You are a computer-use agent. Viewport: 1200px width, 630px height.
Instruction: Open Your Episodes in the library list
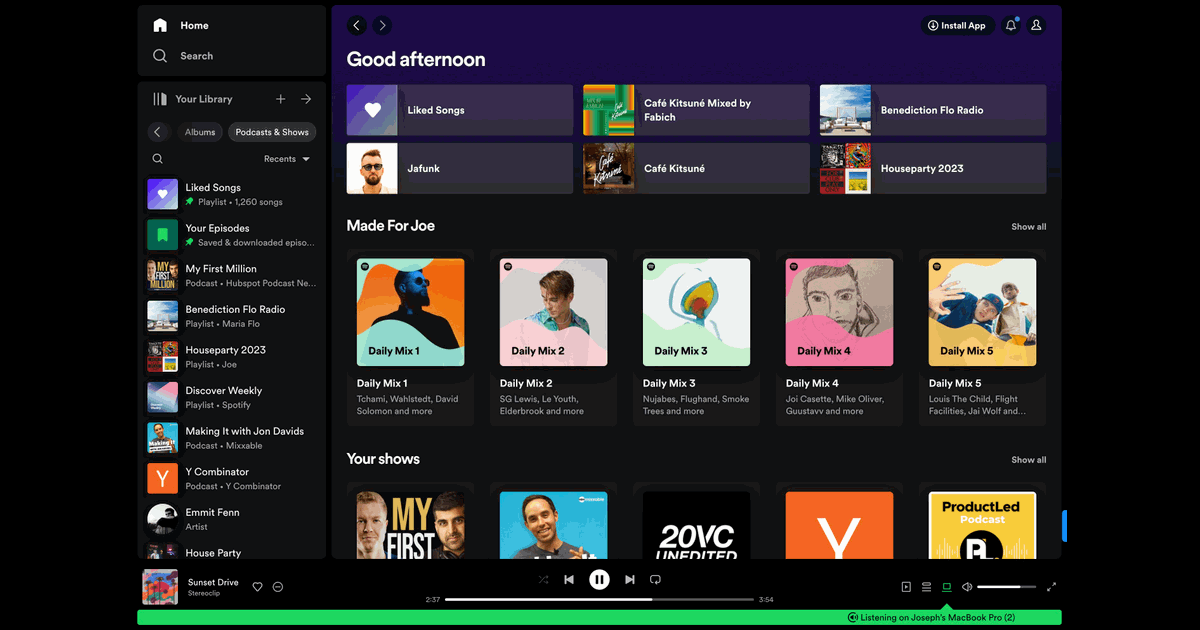point(232,235)
